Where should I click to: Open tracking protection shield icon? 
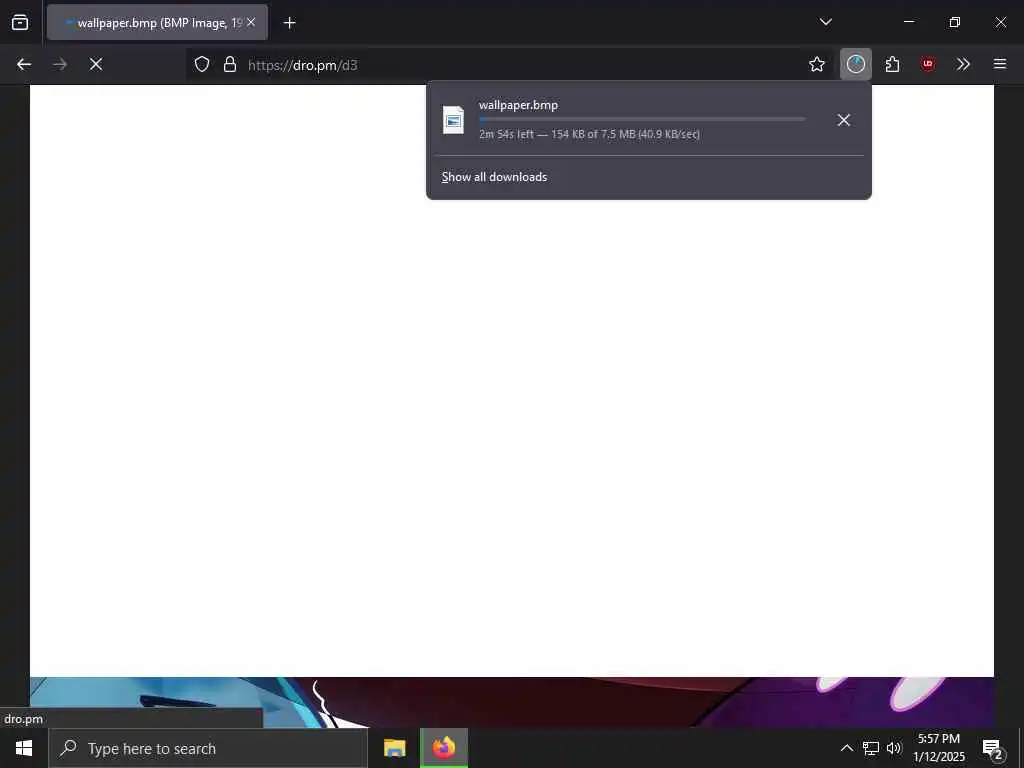(x=202, y=64)
